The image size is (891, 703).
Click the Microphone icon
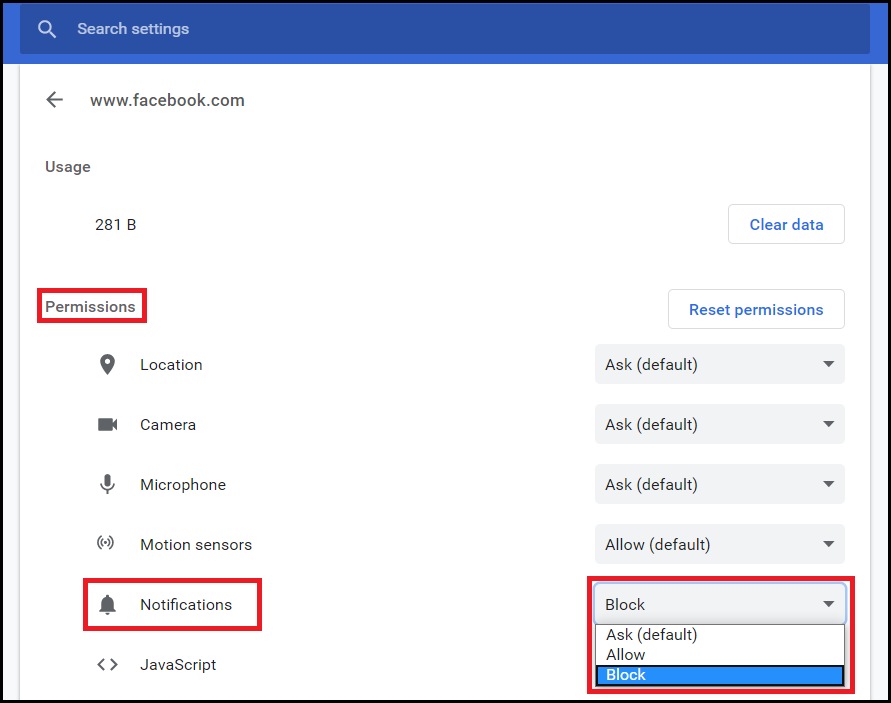pyautogui.click(x=107, y=485)
